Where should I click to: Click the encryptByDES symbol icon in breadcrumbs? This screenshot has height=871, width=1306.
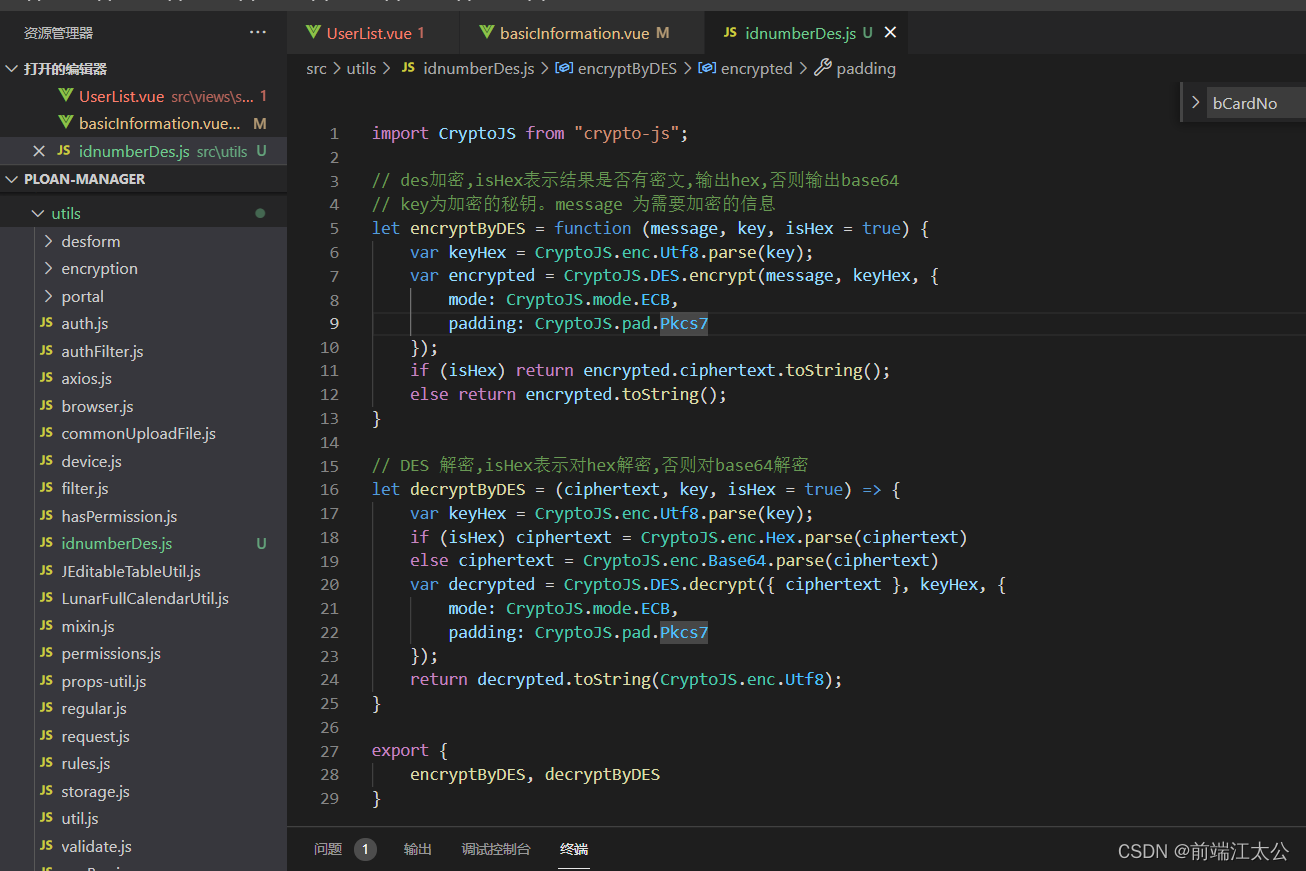564,68
